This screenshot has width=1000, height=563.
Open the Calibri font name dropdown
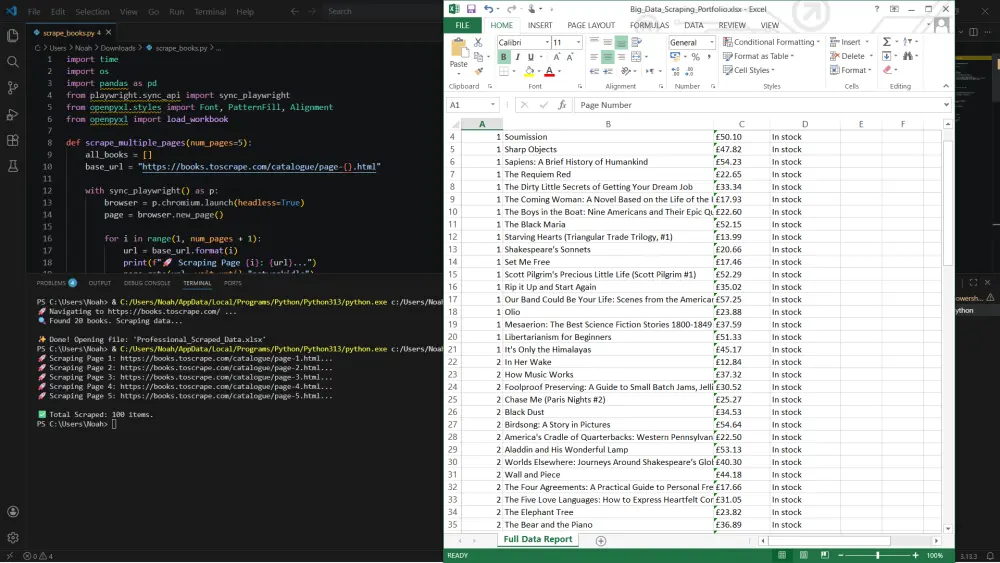[x=547, y=42]
